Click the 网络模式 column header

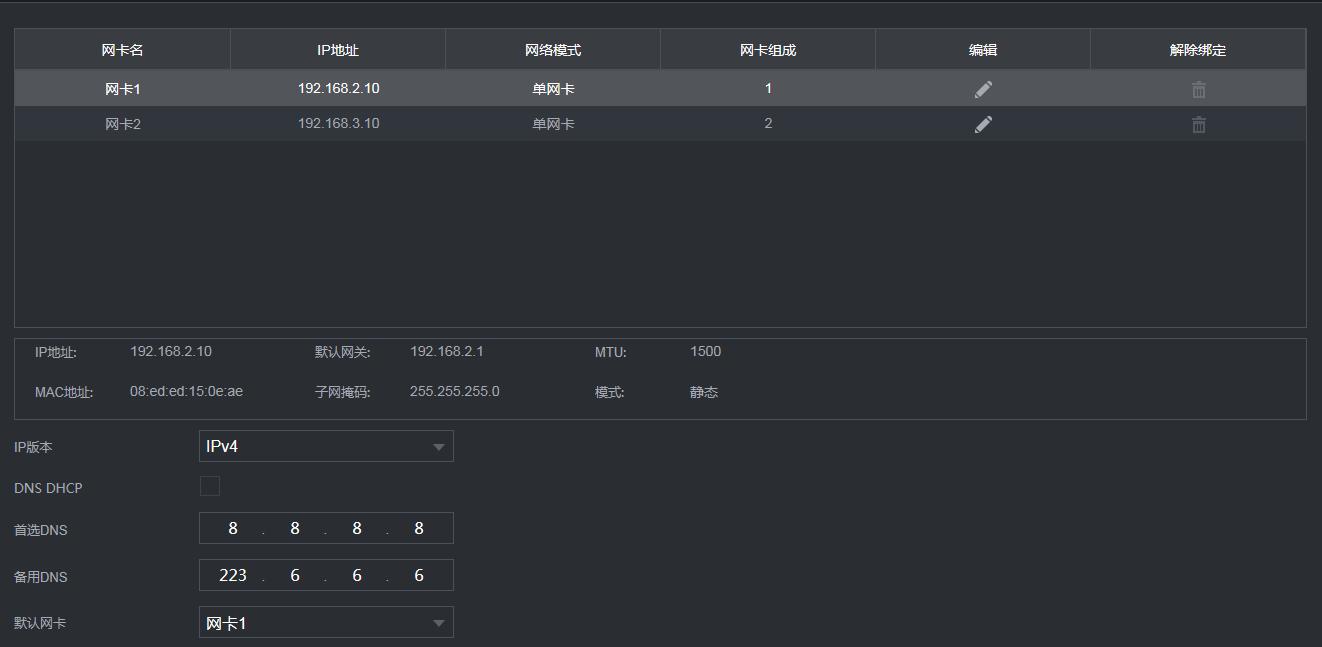(551, 48)
